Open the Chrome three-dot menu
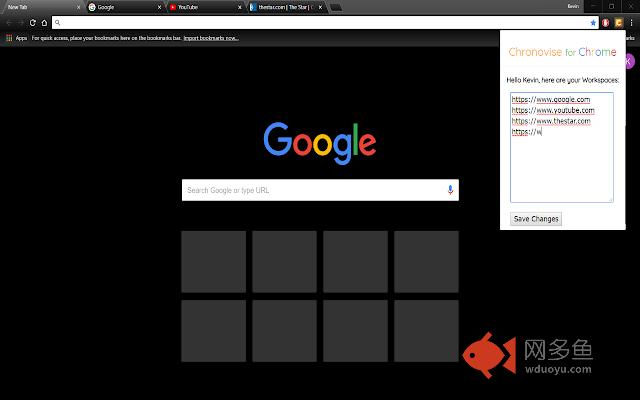640x400 pixels. (x=631, y=23)
